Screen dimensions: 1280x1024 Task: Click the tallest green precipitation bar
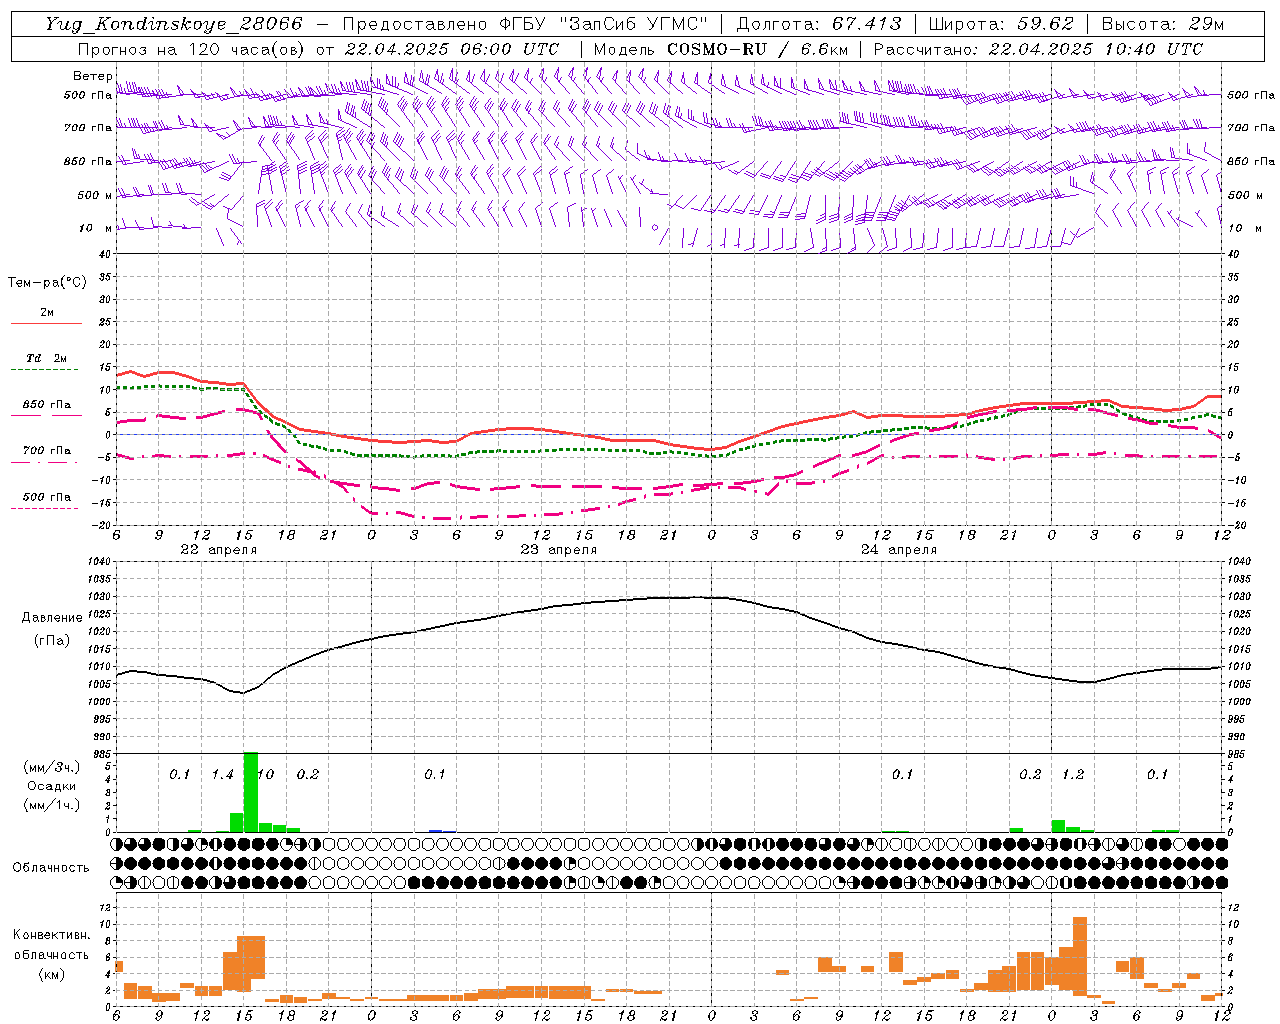(251, 792)
